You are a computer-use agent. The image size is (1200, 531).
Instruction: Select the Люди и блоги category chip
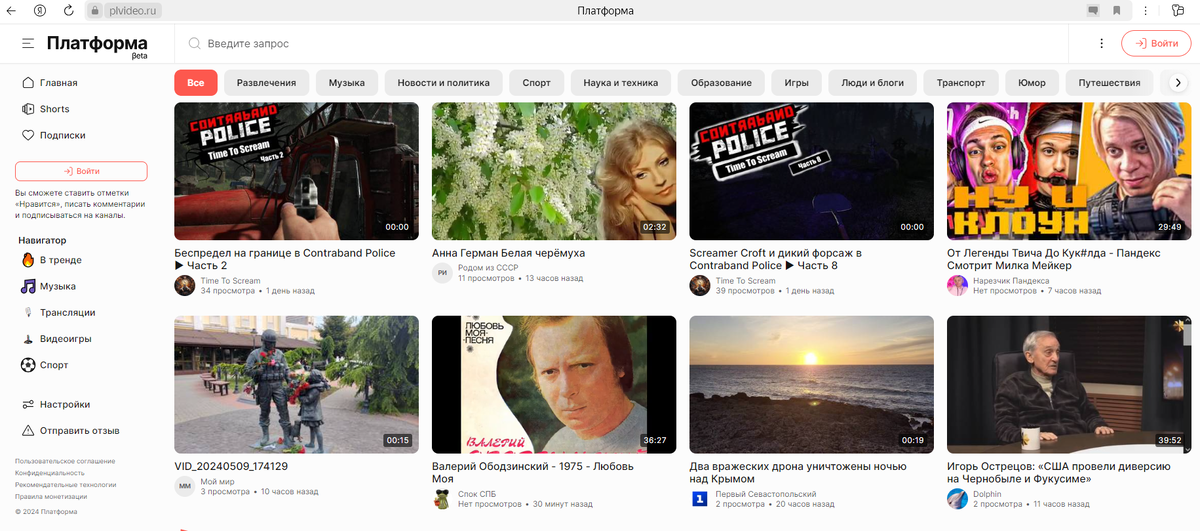872,83
